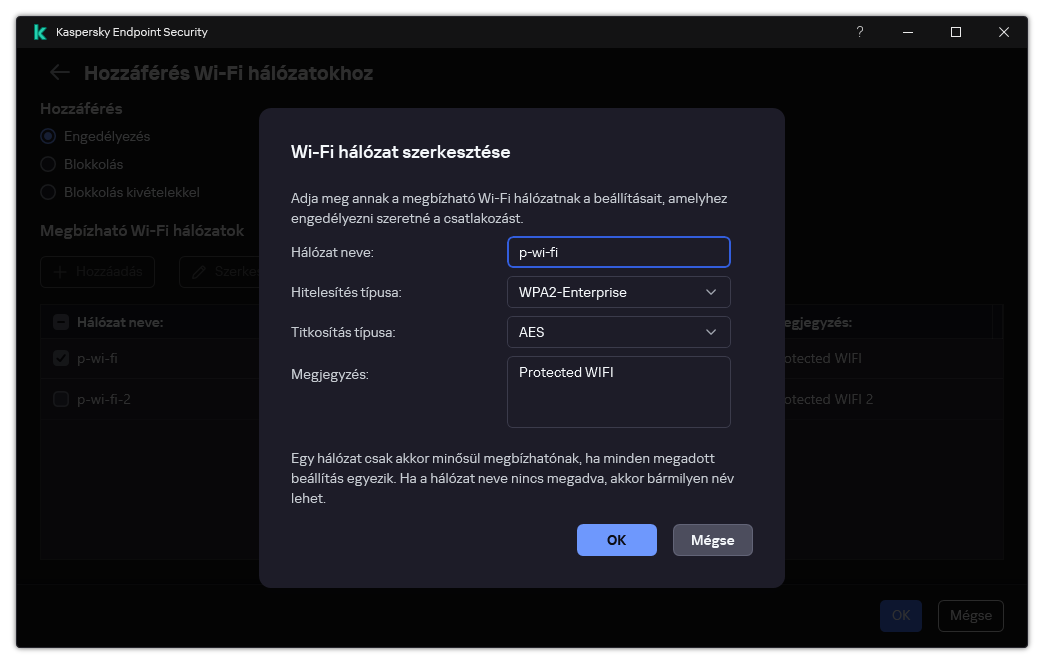Click the Hozzáadás button
The height and width of the screenshot is (664, 1044).
click(x=97, y=271)
